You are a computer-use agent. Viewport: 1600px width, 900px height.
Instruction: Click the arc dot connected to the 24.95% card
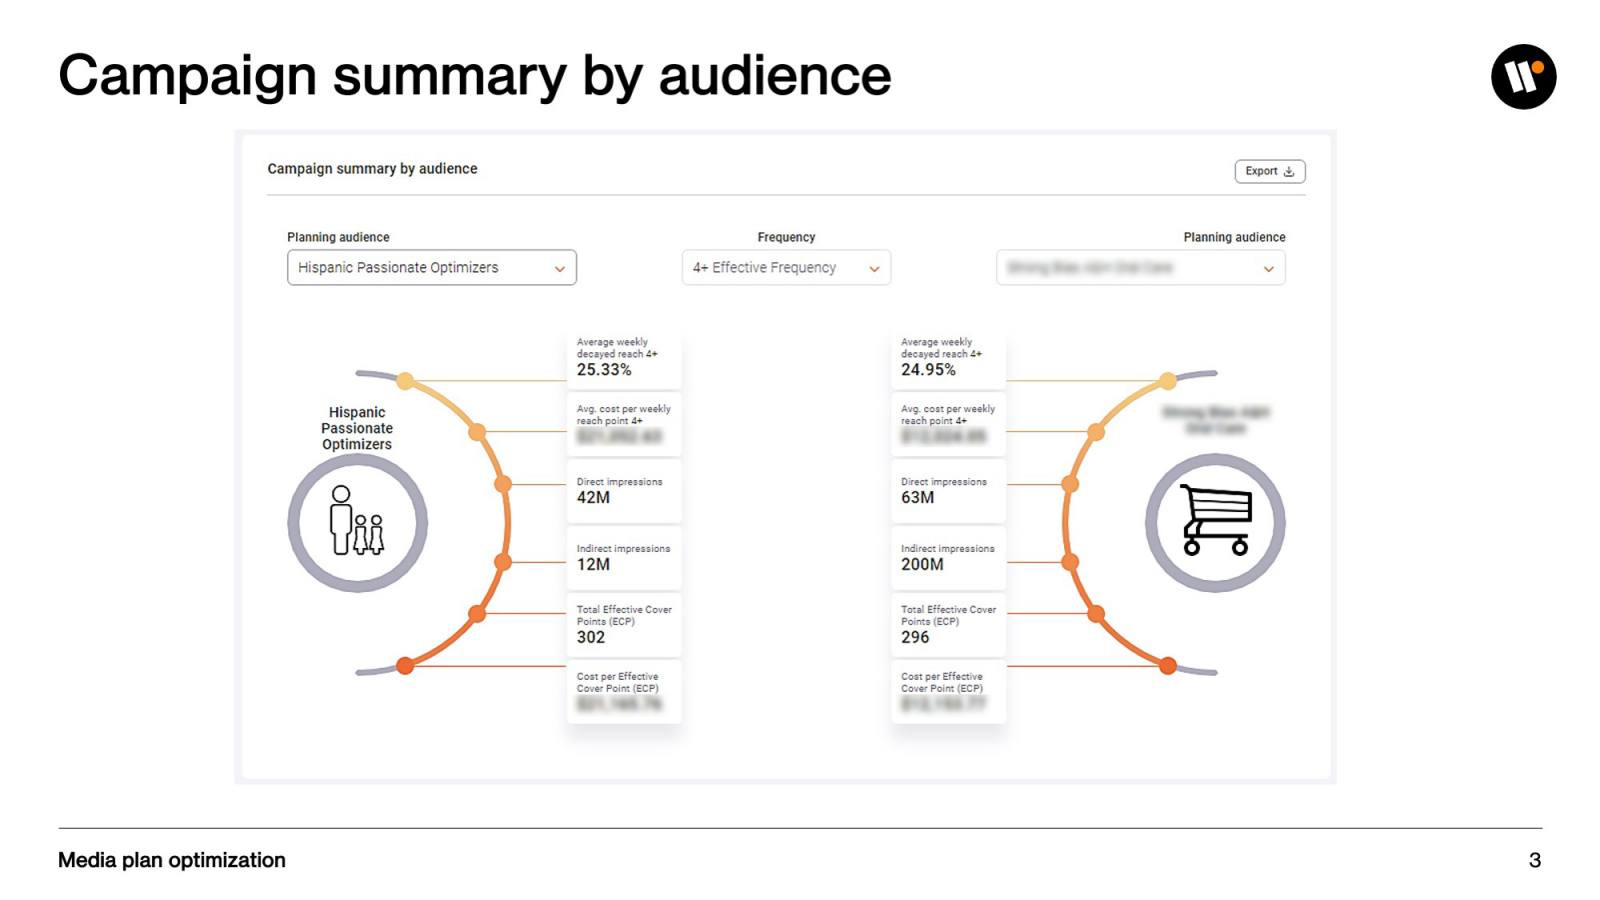pyautogui.click(x=1168, y=381)
